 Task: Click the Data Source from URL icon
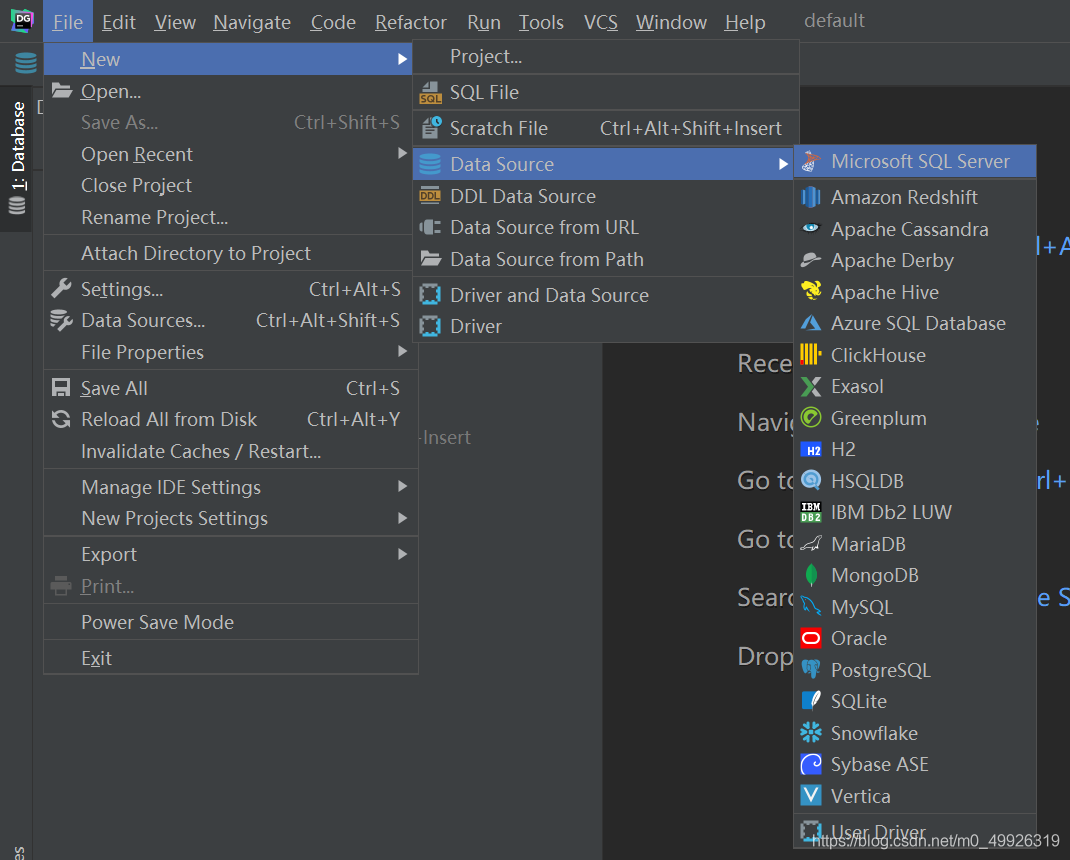pos(430,227)
